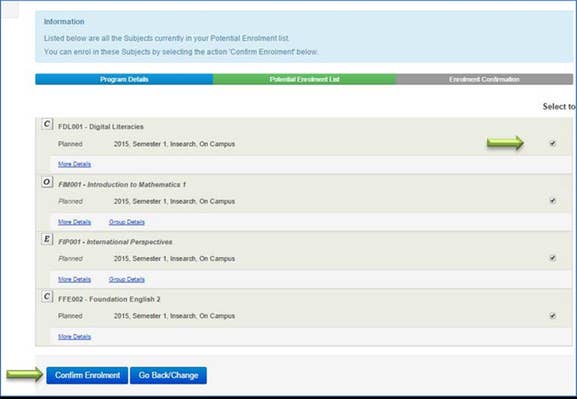Image resolution: width=577 pixels, height=399 pixels.
Task: Click the E icon beside FIP001 International Perspectives
Action: click(47, 239)
